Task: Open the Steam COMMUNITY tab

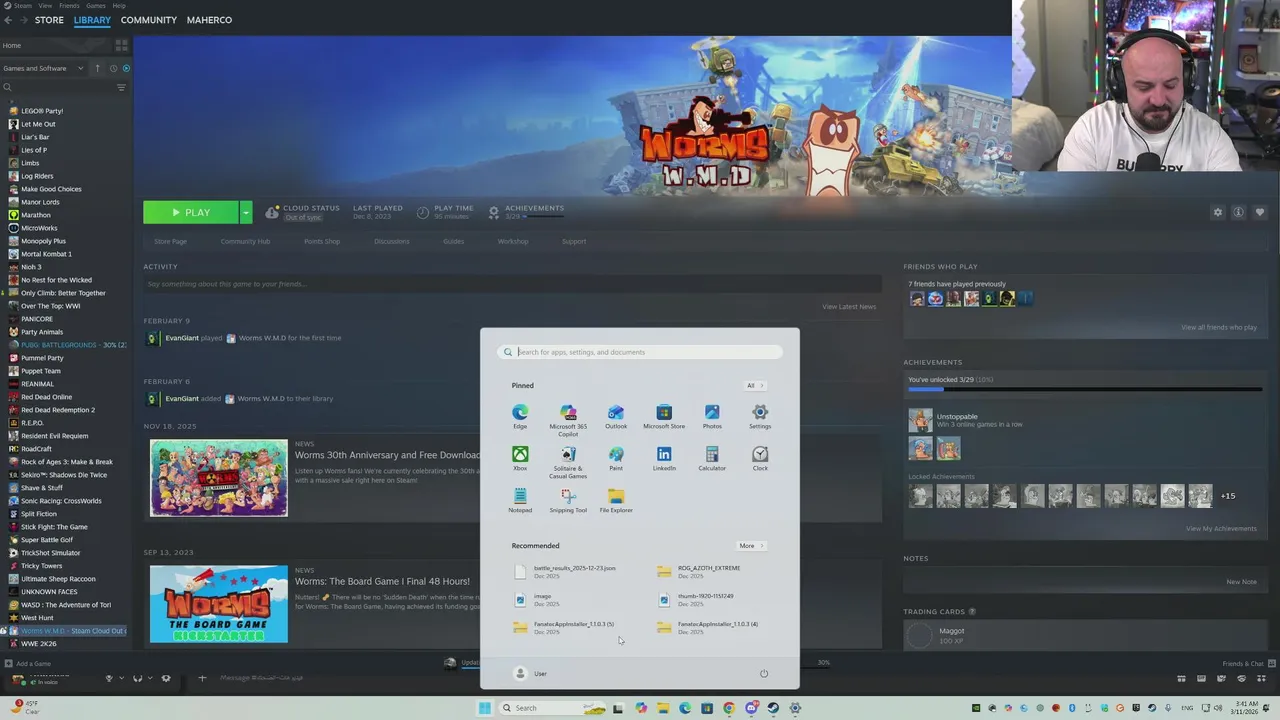Action: tap(148, 20)
